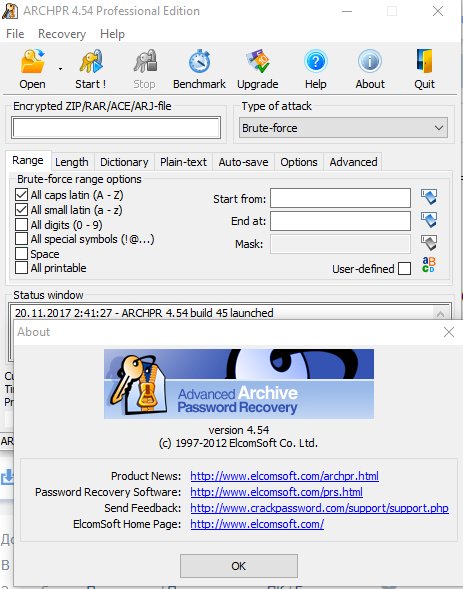Click OK in the About dialog
463x589 pixels.
(239, 566)
